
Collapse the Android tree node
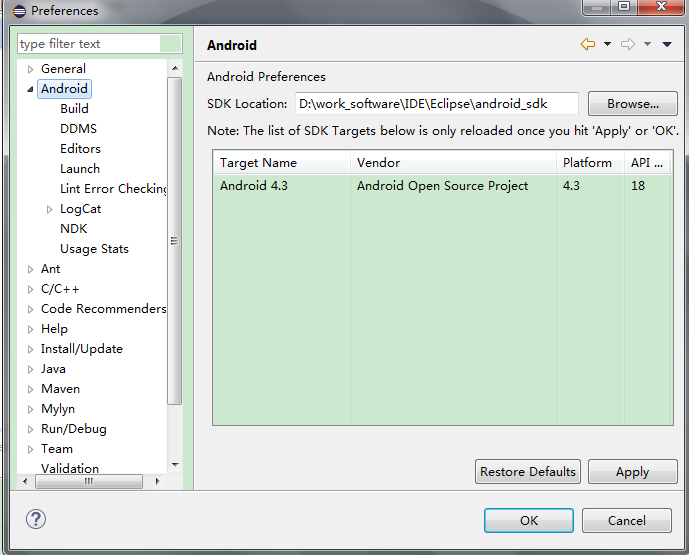[30, 89]
